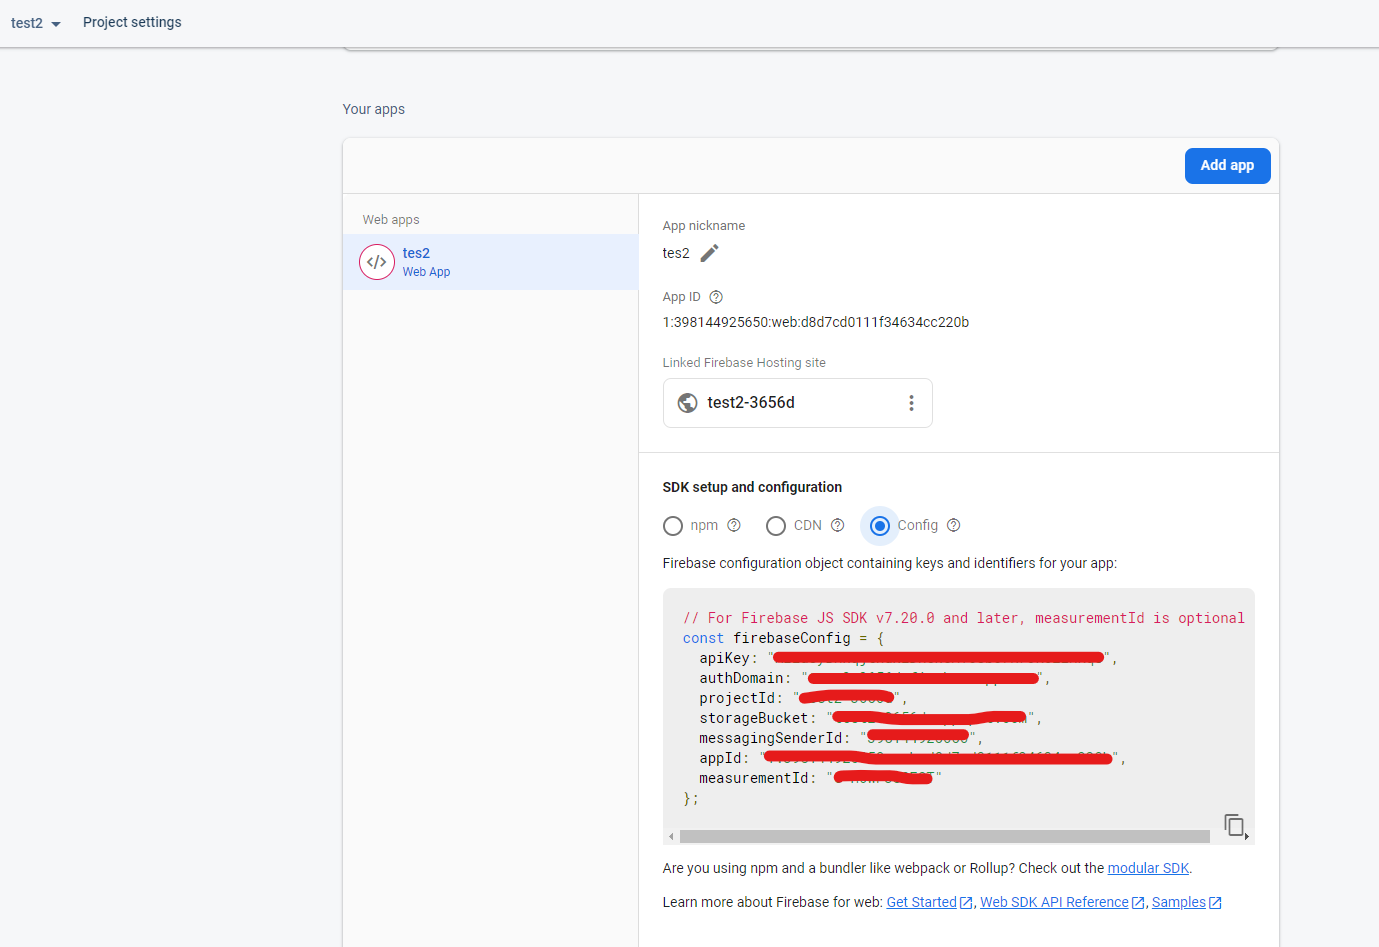Open the modular SDK link
This screenshot has height=947, width=1379.
pos(1147,867)
